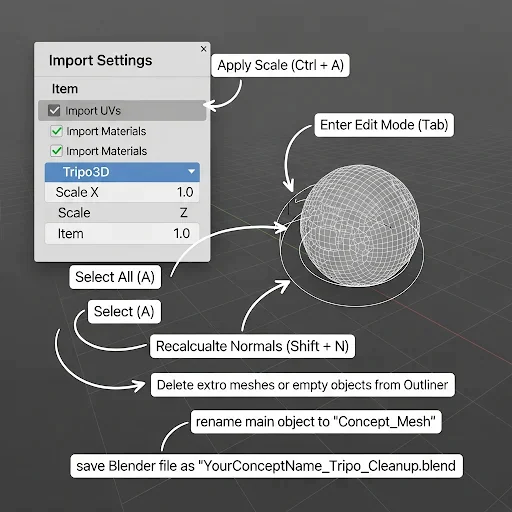Click the Import Settings dialog title
Image resolution: width=512 pixels, height=512 pixels.
(x=100, y=60)
